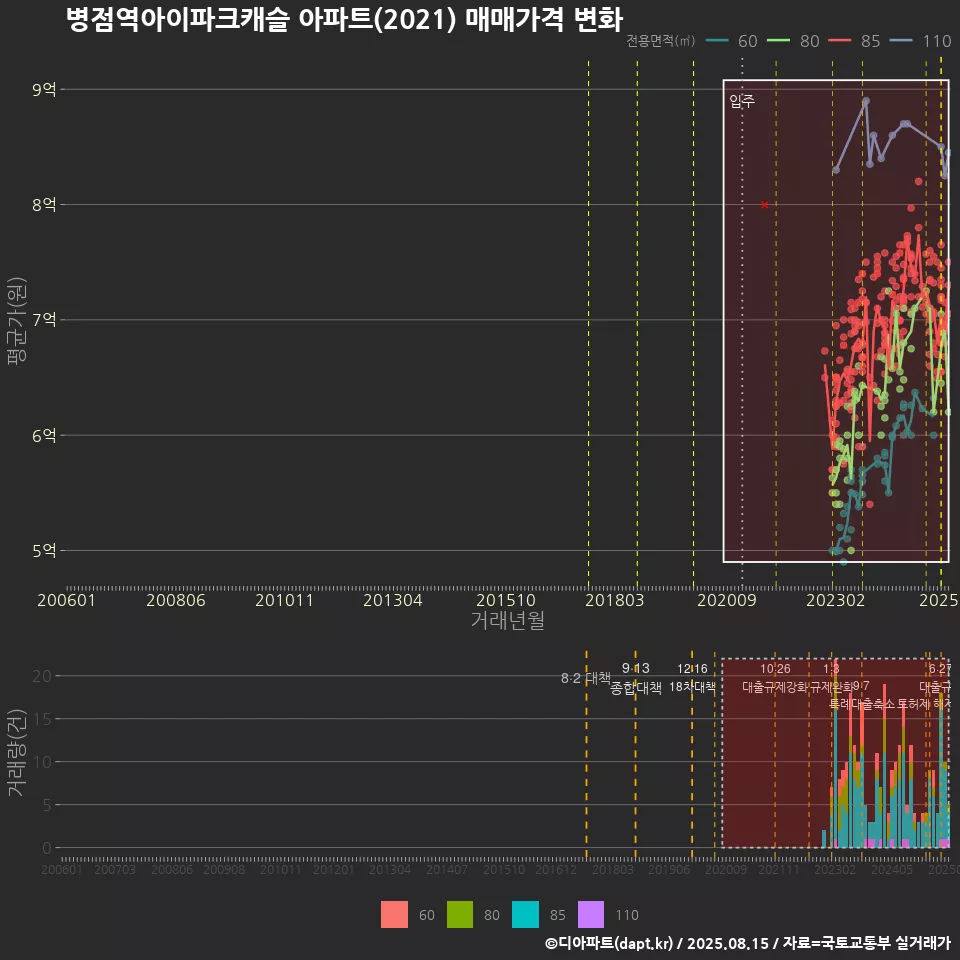
Task: Click the violet swatch for 110 in bottom legend
Action: pyautogui.click(x=591, y=915)
